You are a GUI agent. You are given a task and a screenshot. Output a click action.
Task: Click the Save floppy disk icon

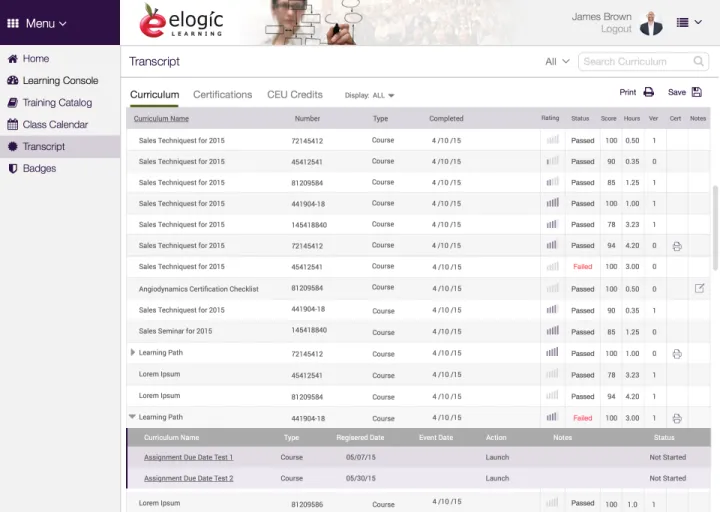(697, 92)
